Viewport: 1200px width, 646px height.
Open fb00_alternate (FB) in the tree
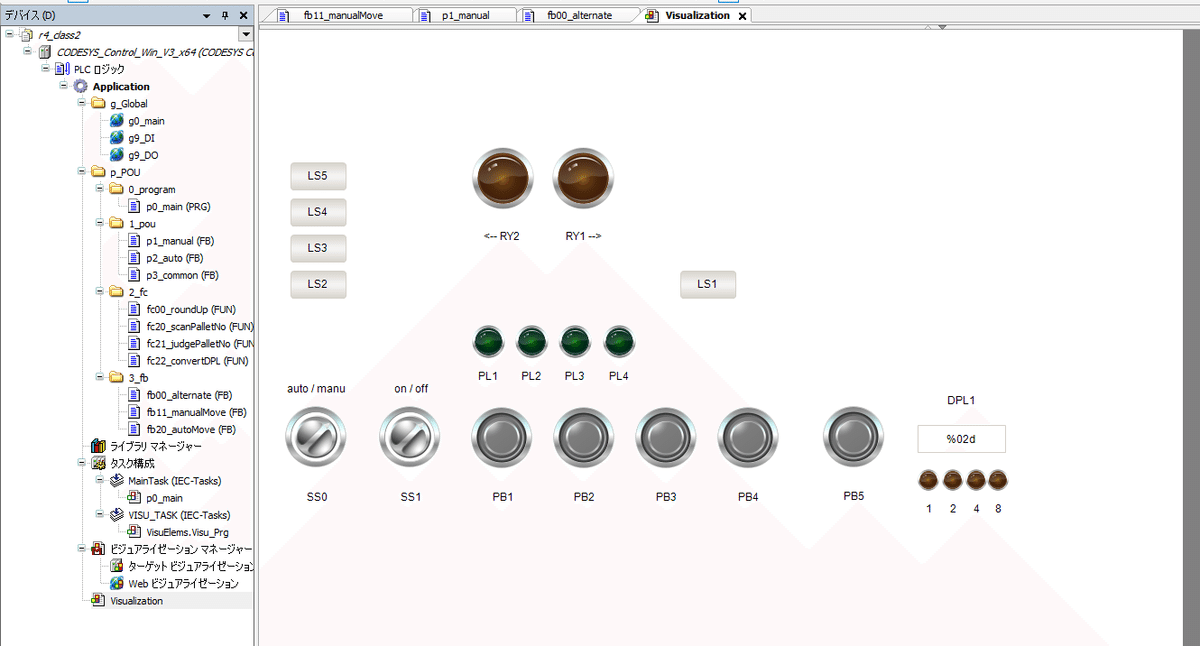tap(187, 395)
